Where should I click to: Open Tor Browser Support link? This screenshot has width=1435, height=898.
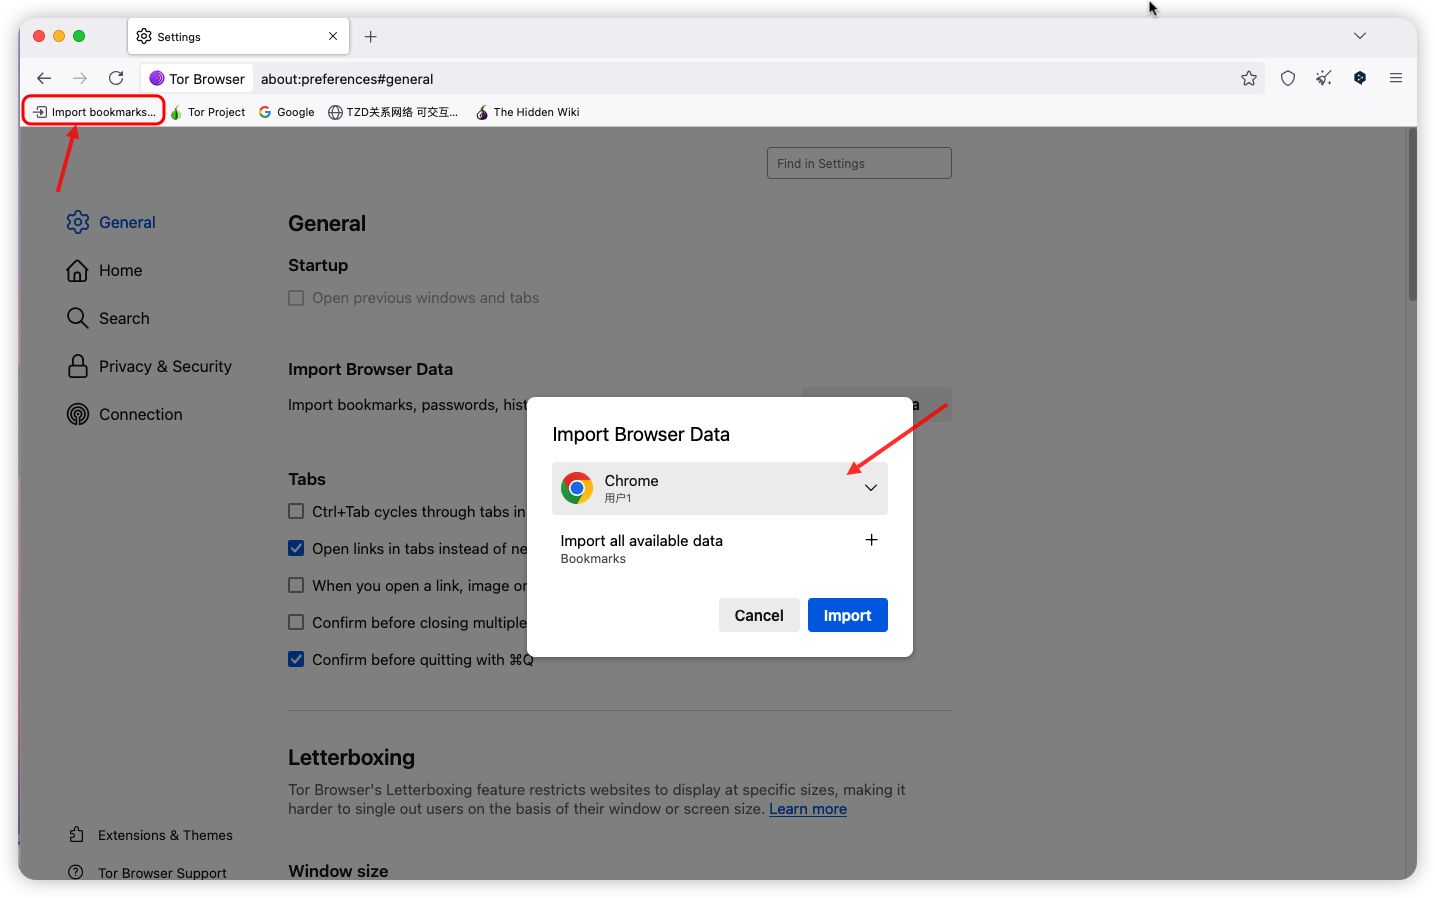(147, 872)
